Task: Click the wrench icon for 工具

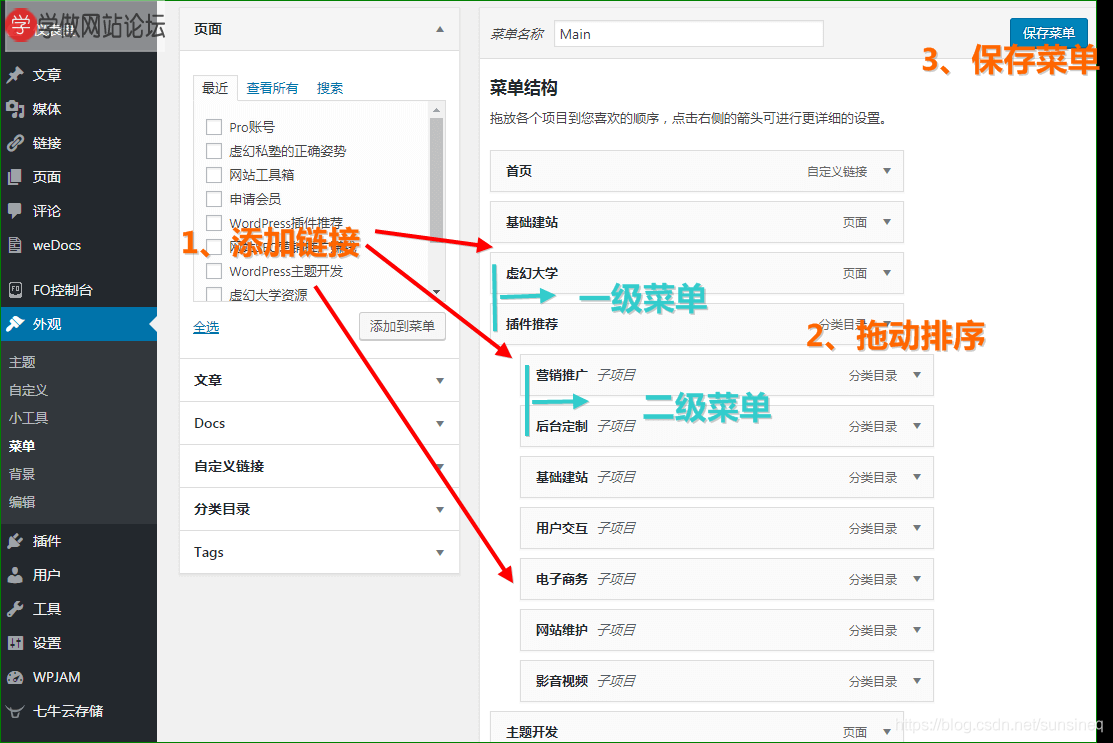Action: 15,609
